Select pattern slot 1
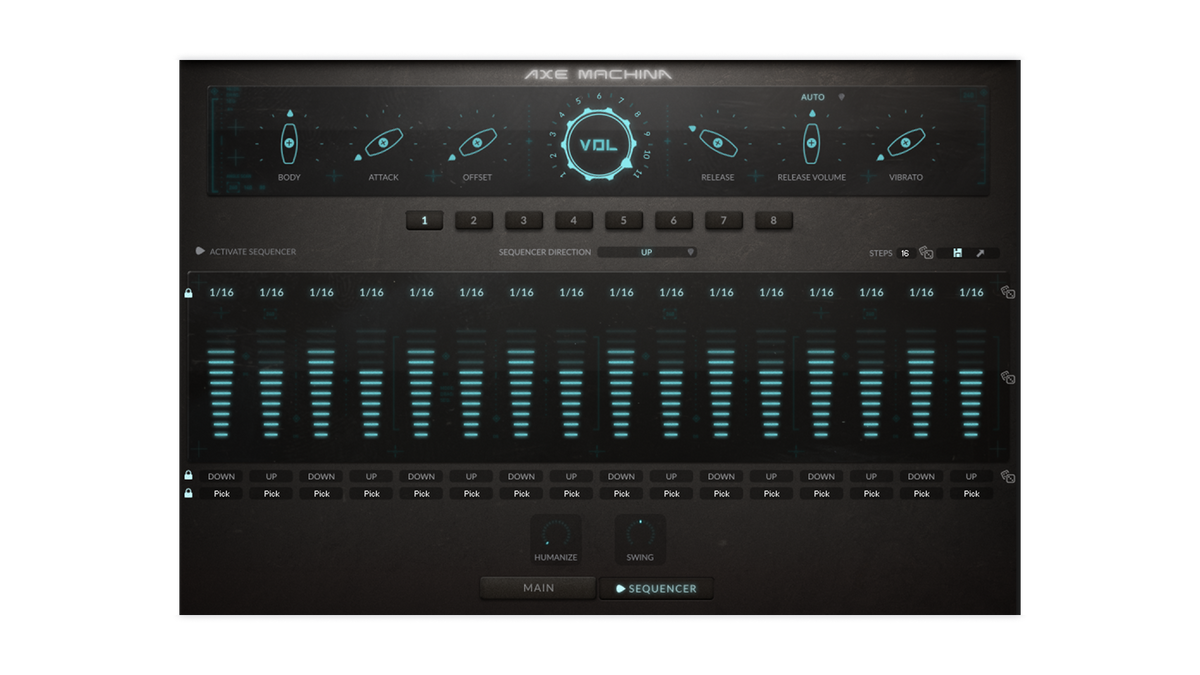Screen dimensions: 1200x675 pyautogui.click(x=424, y=221)
